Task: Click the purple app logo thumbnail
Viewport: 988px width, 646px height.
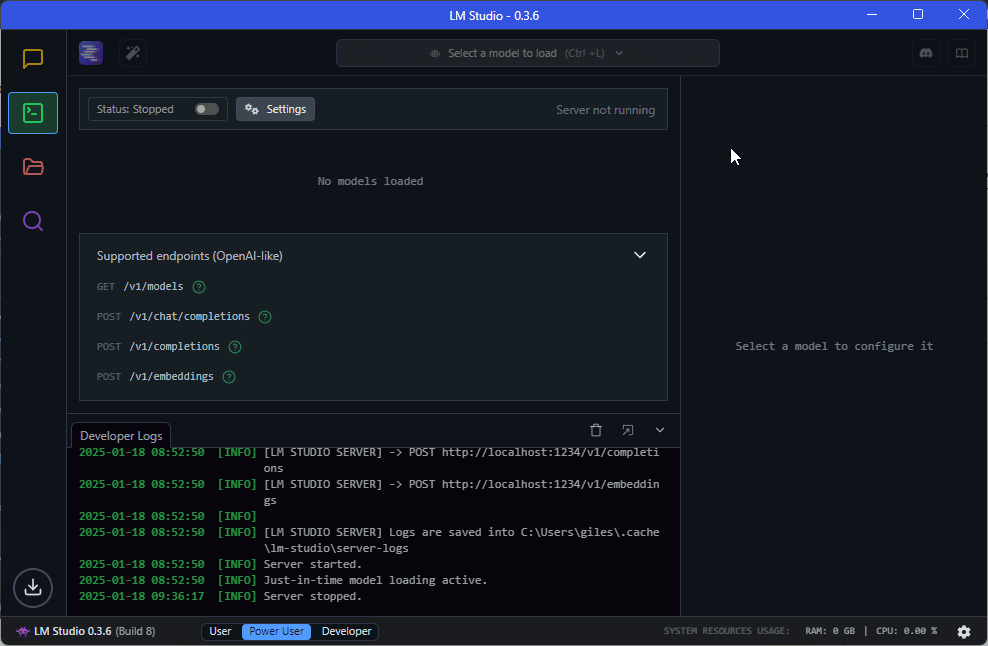Action: 91,53
